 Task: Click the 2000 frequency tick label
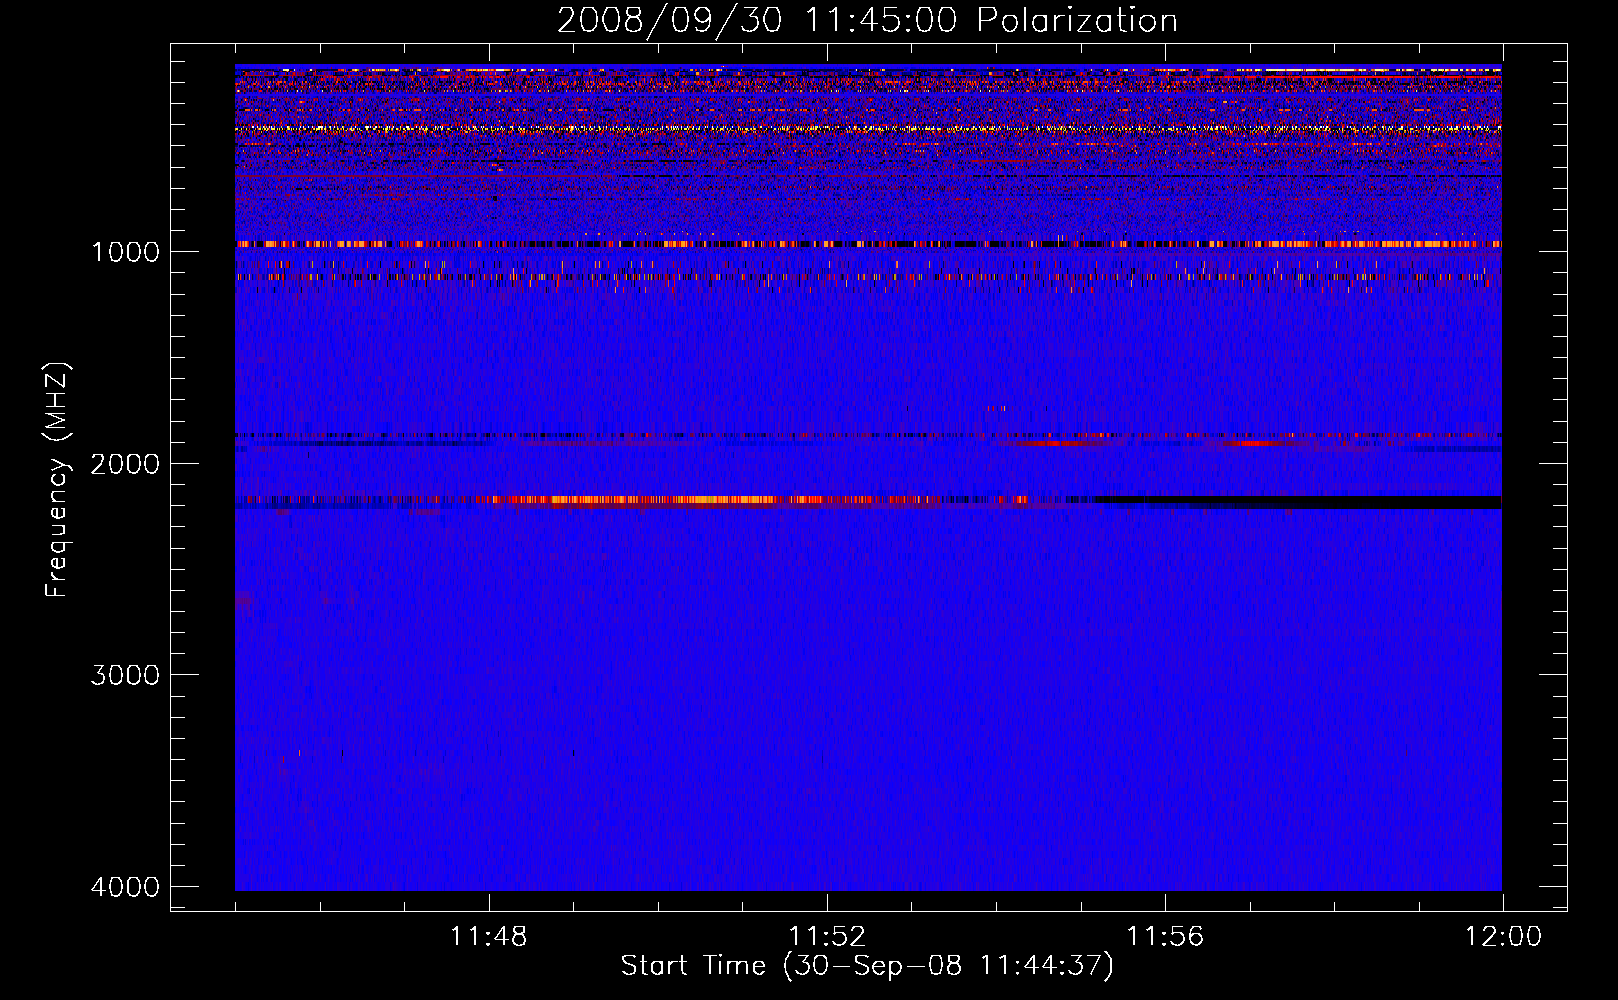[125, 463]
